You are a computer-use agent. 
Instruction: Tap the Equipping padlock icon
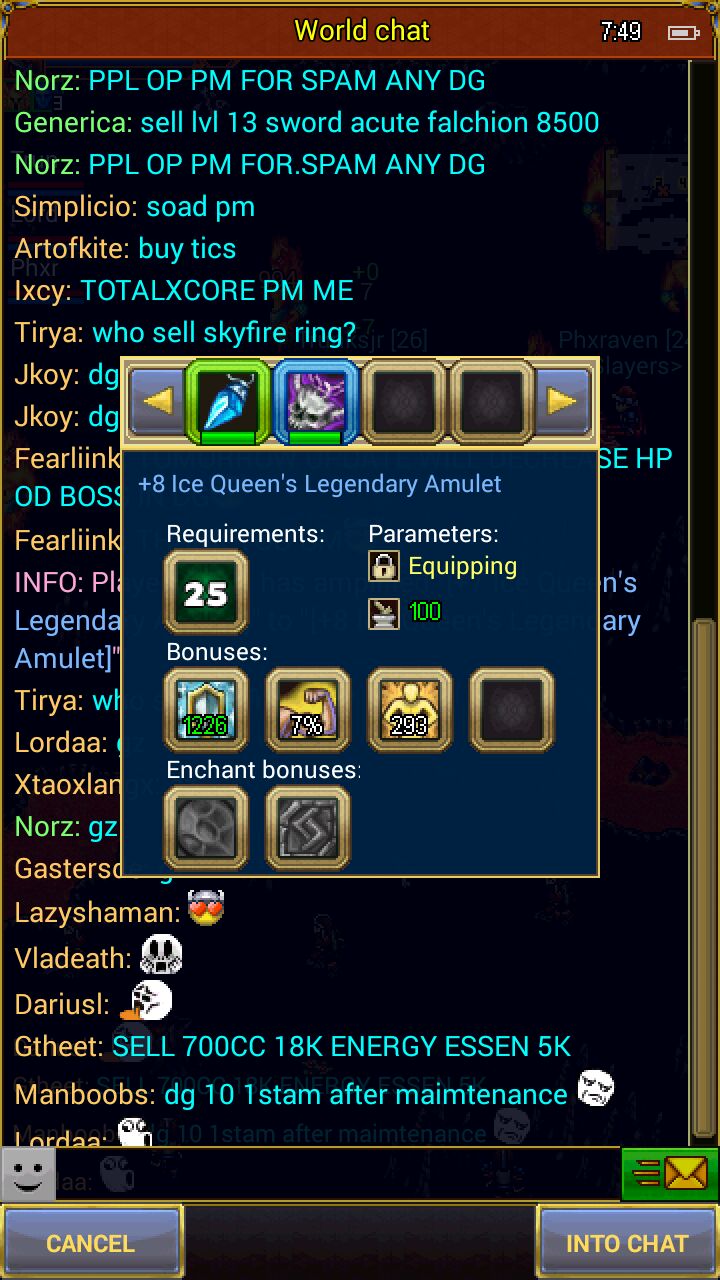pyautogui.click(x=384, y=567)
